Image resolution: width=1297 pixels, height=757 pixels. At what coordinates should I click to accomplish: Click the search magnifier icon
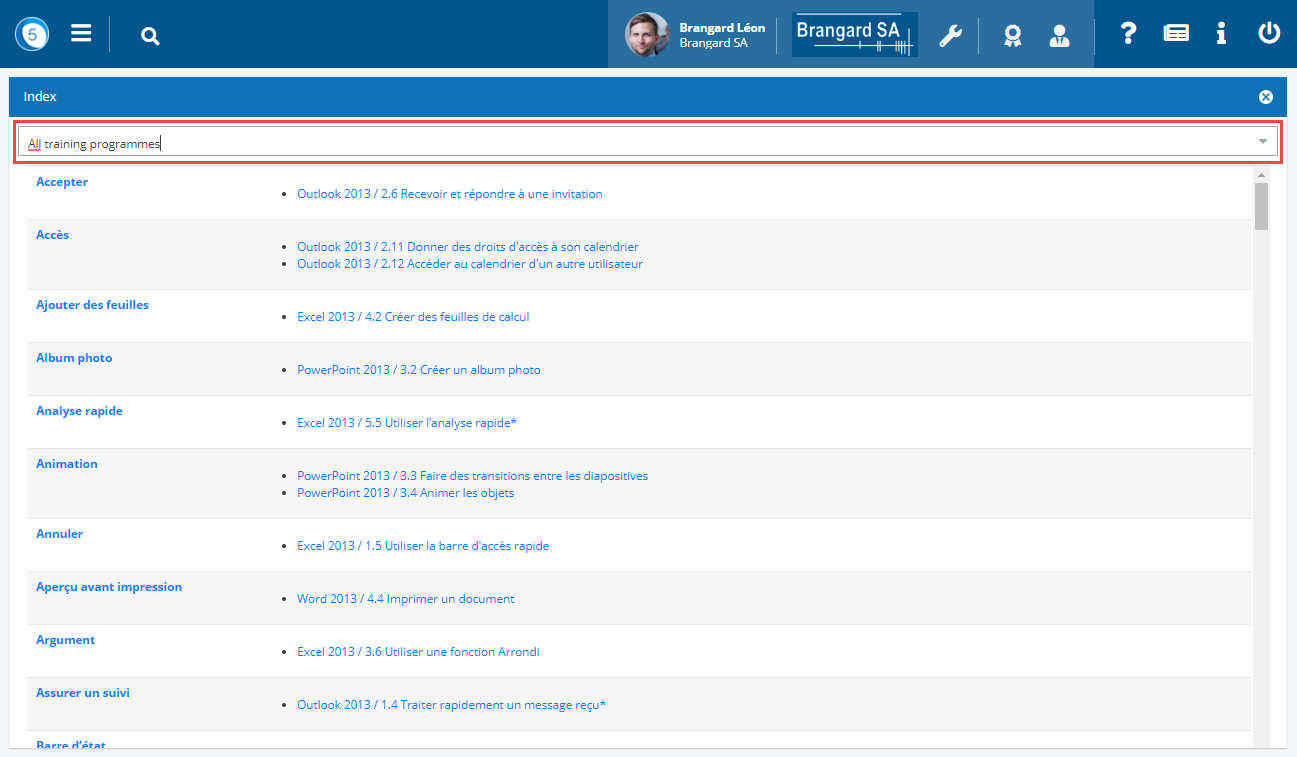[150, 37]
